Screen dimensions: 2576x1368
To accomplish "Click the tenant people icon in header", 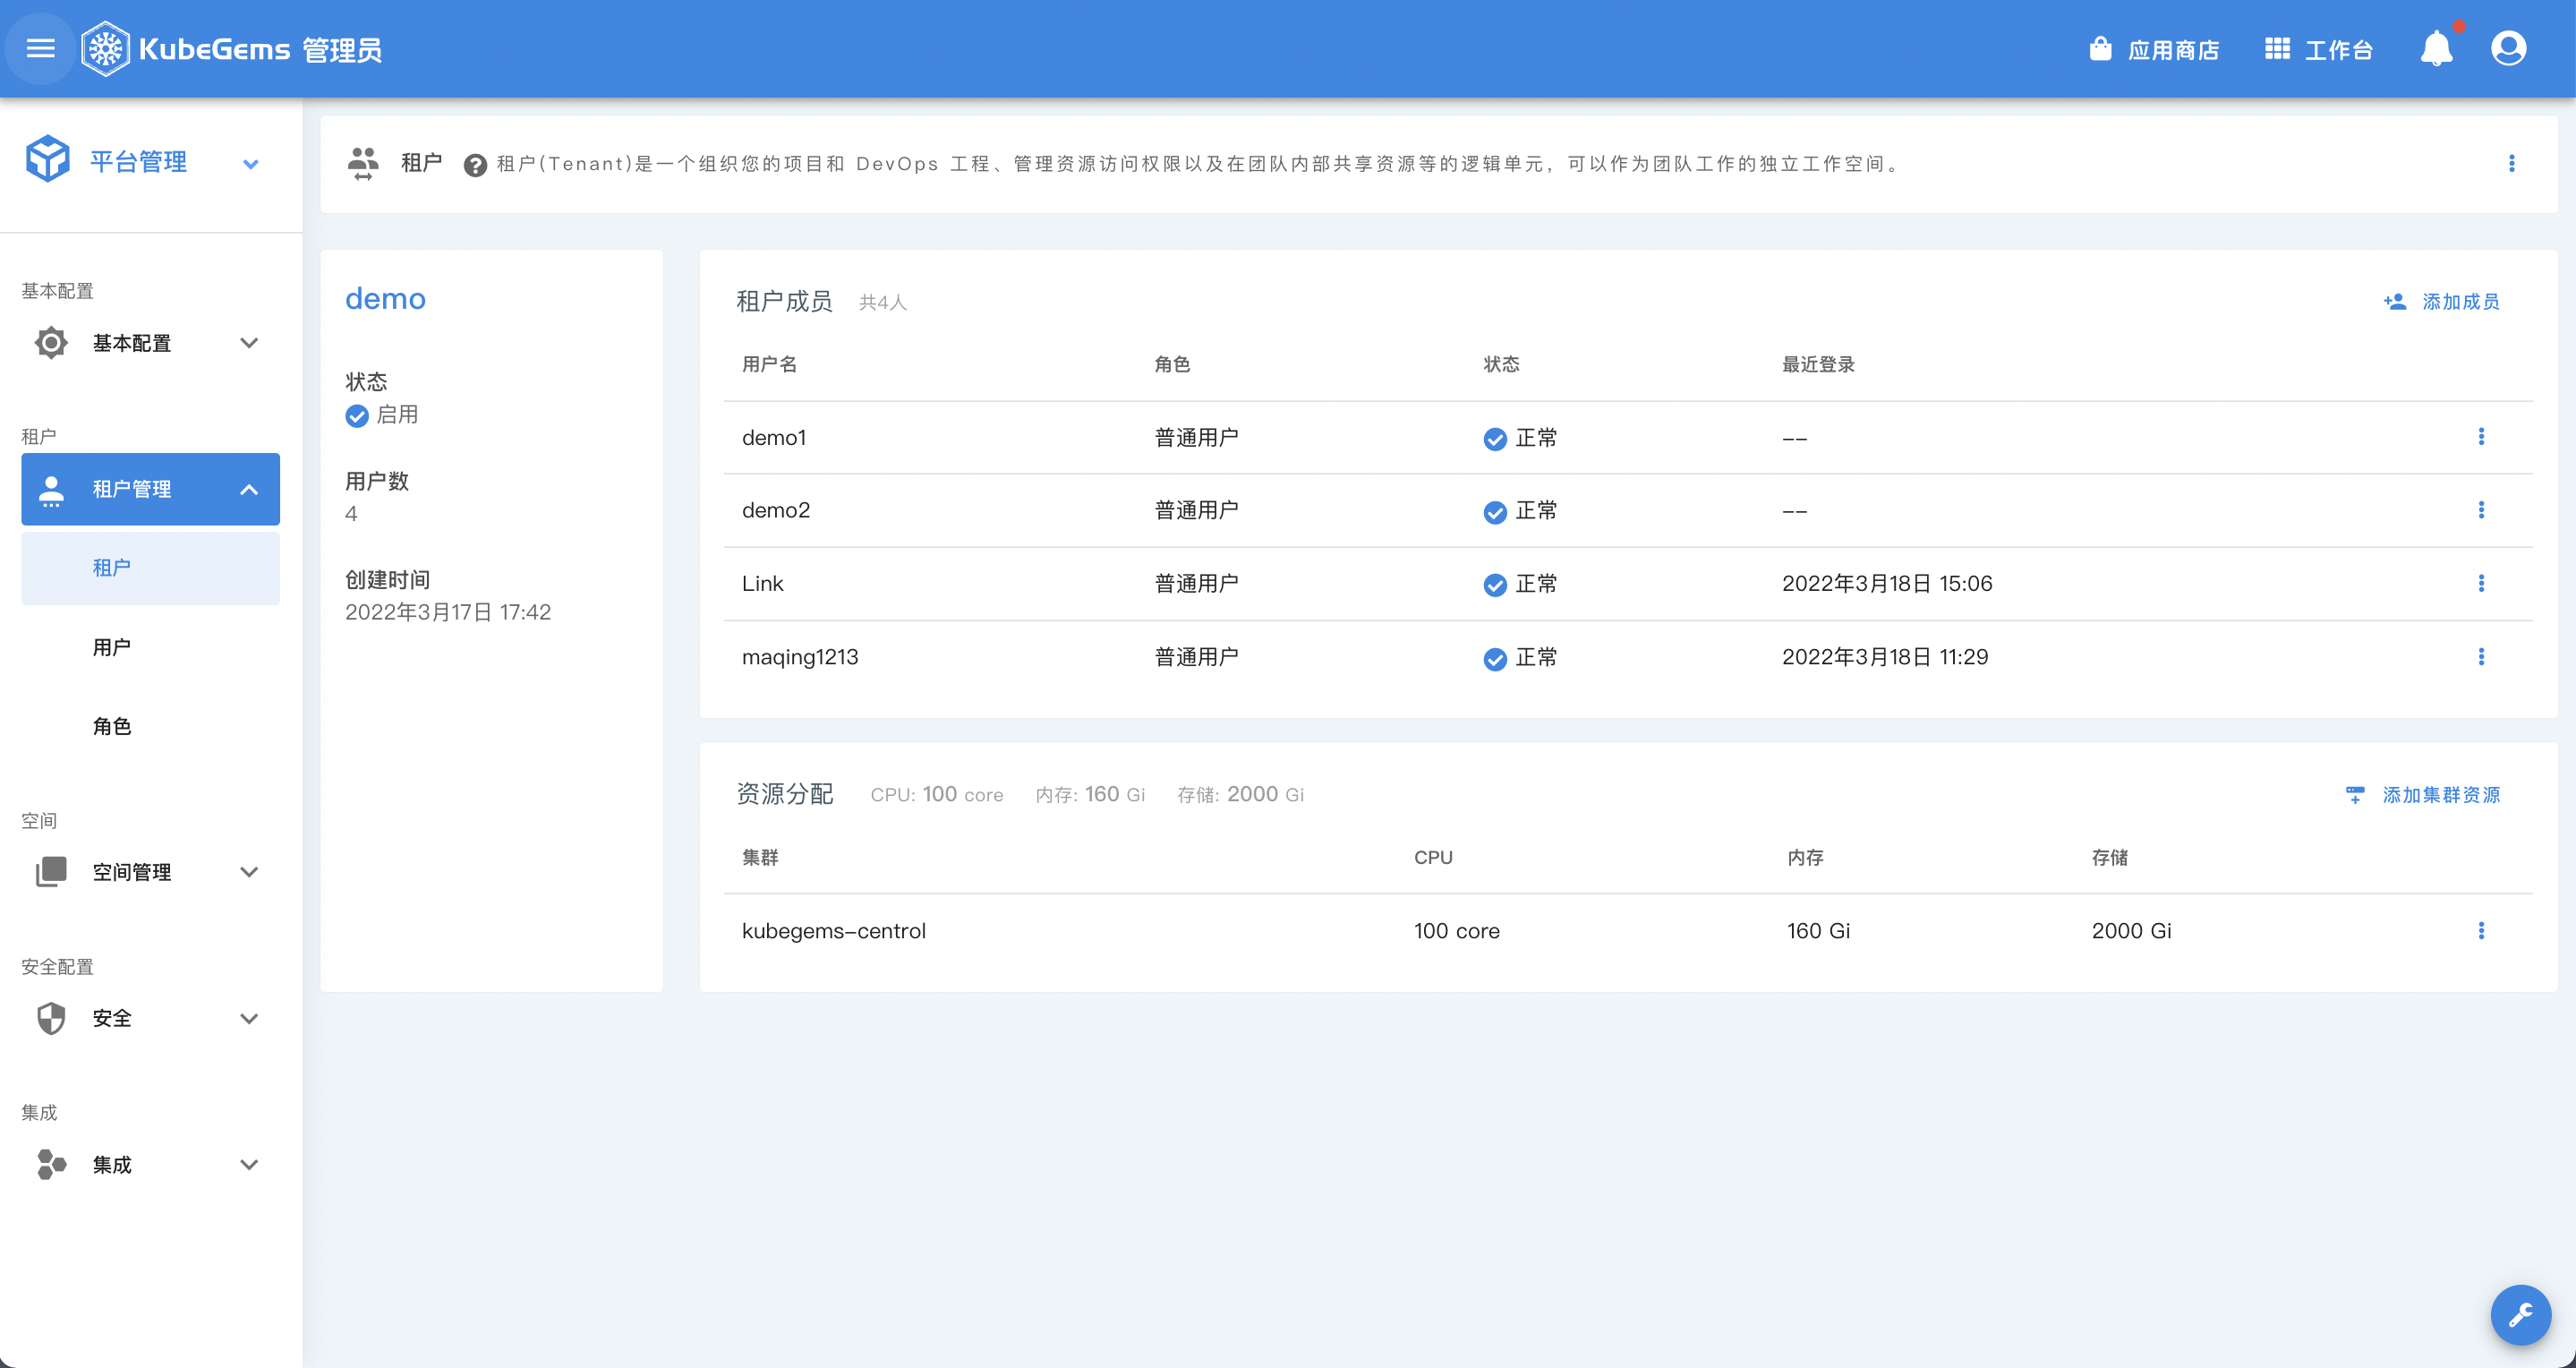I will click(x=363, y=163).
